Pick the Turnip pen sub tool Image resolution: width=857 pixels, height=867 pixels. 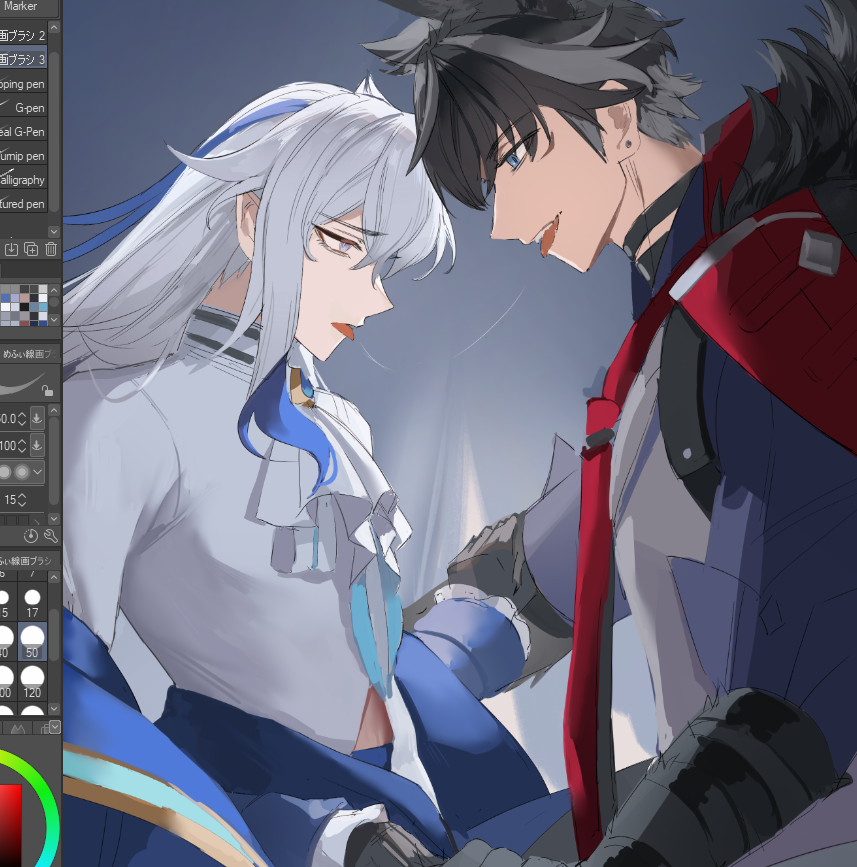coord(24,155)
